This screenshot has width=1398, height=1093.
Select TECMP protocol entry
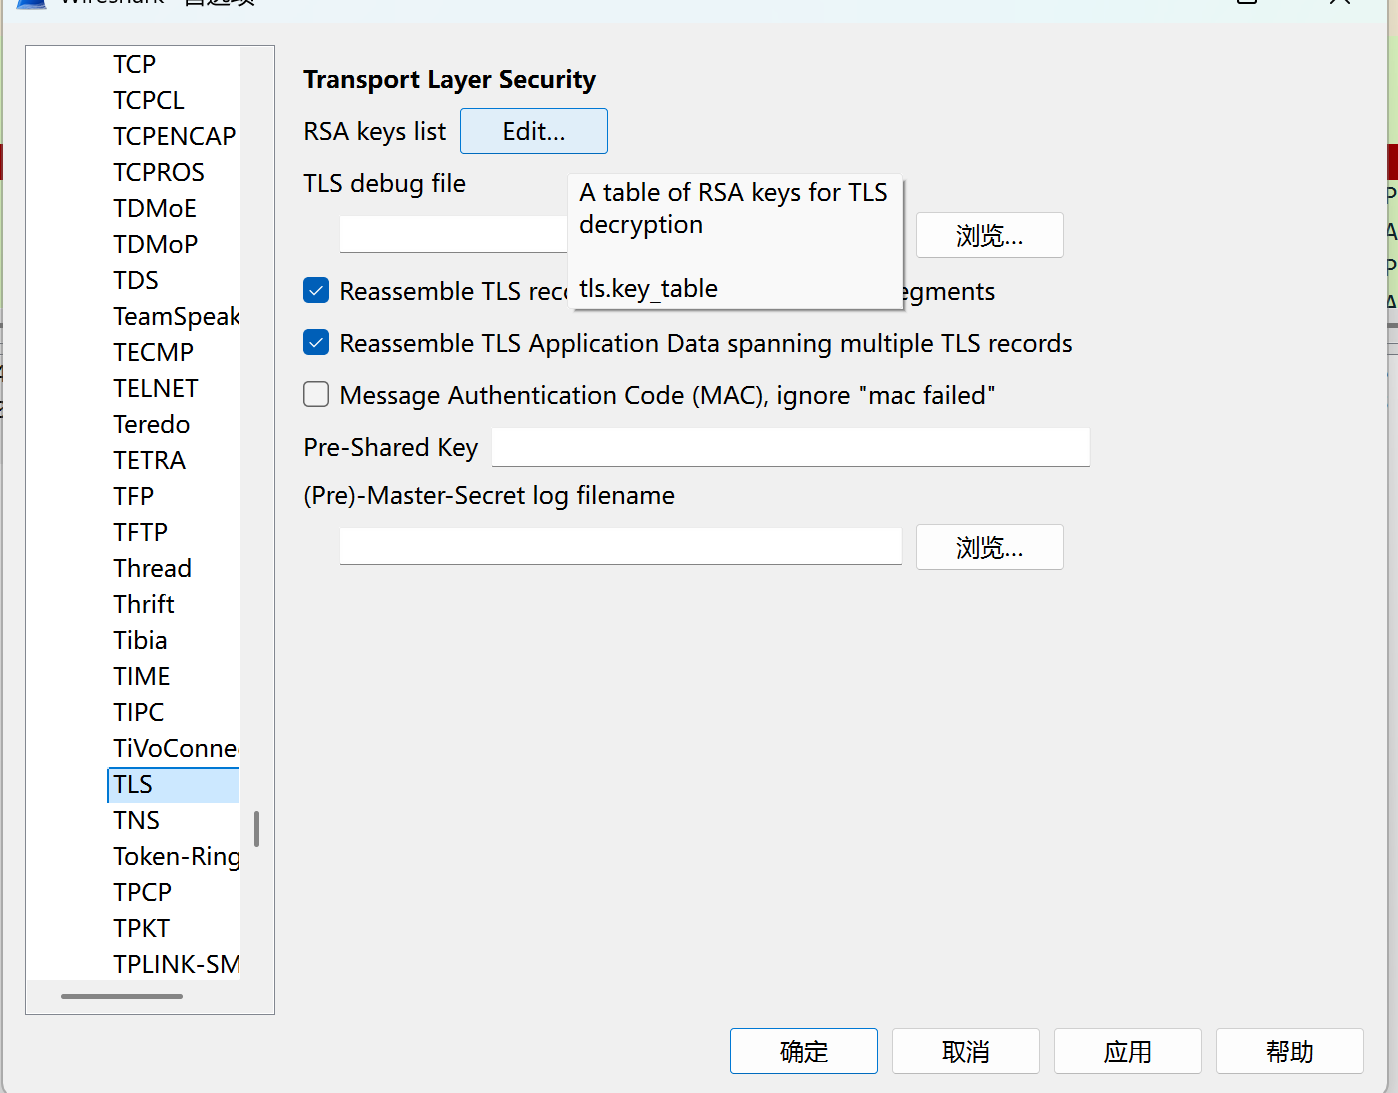[153, 352]
